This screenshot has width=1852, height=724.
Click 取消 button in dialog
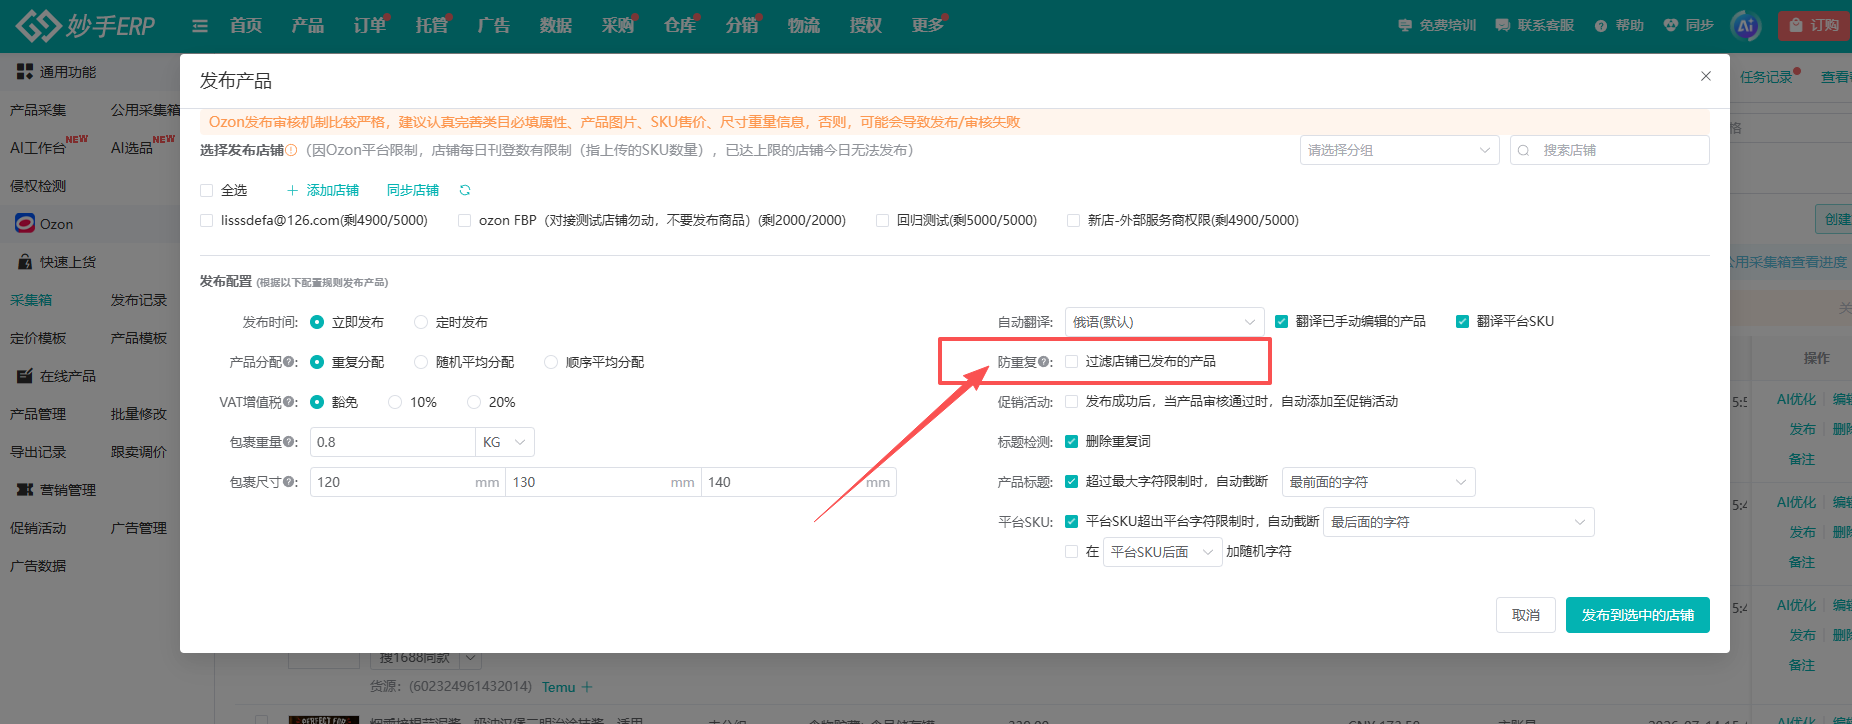(1526, 615)
